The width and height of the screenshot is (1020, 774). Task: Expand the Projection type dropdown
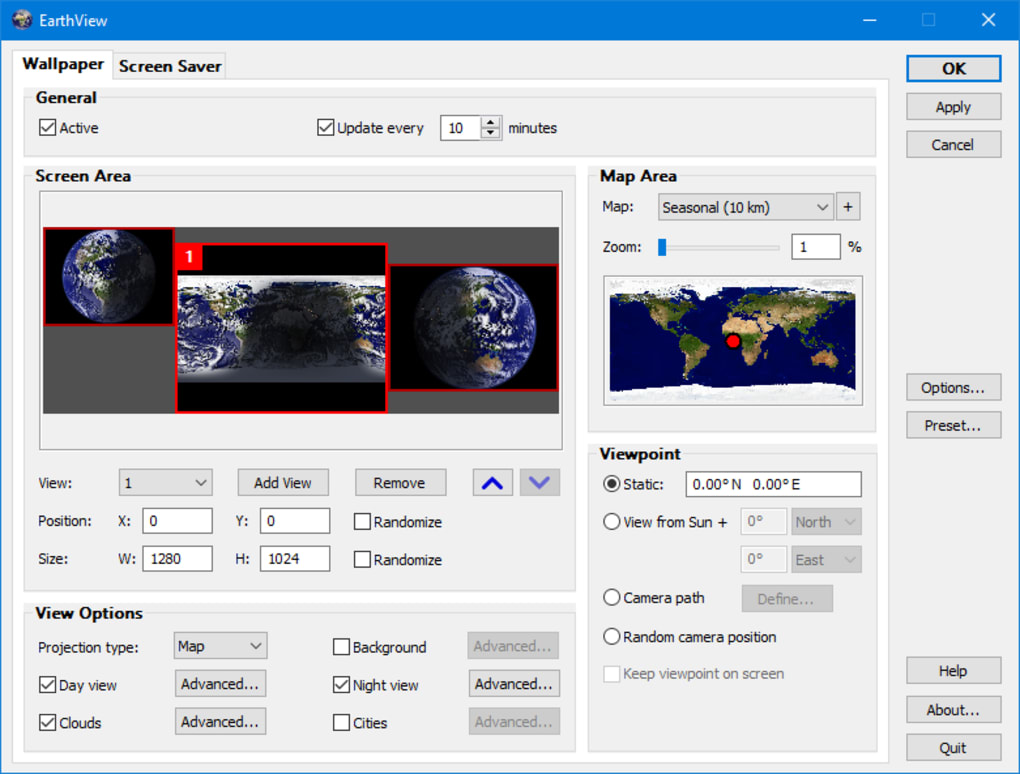(x=220, y=647)
